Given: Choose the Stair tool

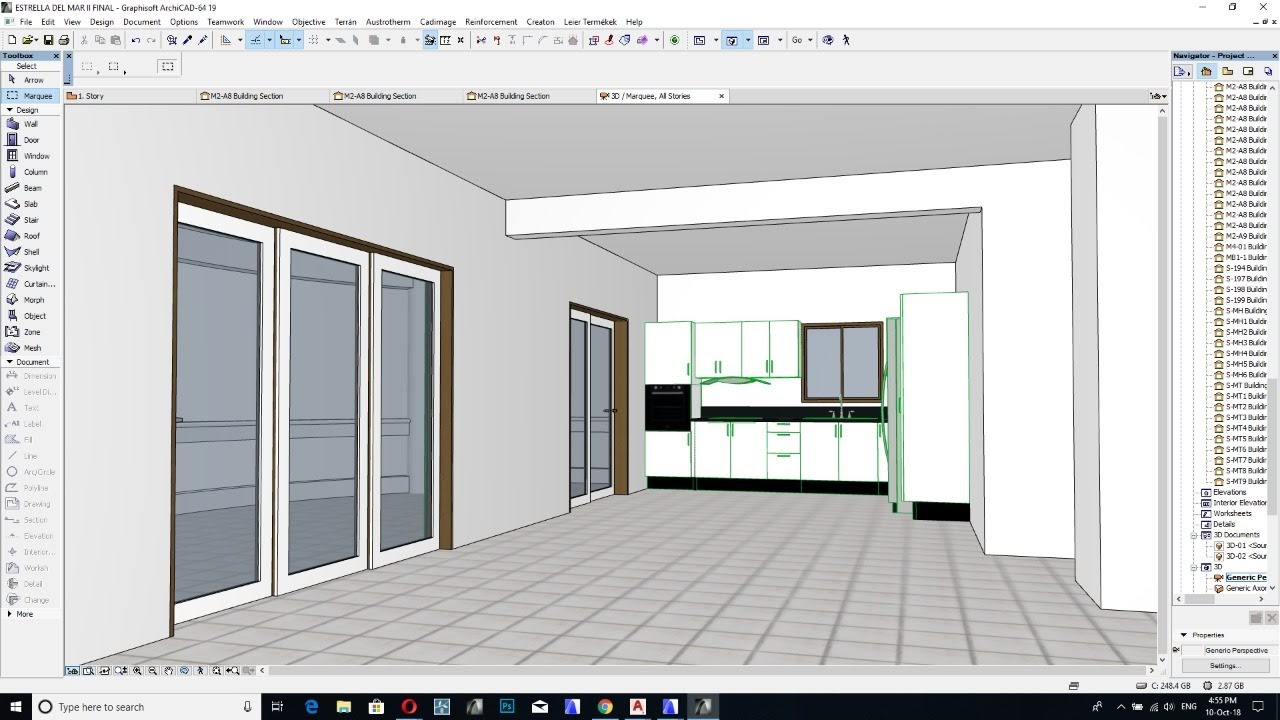Looking at the screenshot, I should pyautogui.click(x=31, y=220).
